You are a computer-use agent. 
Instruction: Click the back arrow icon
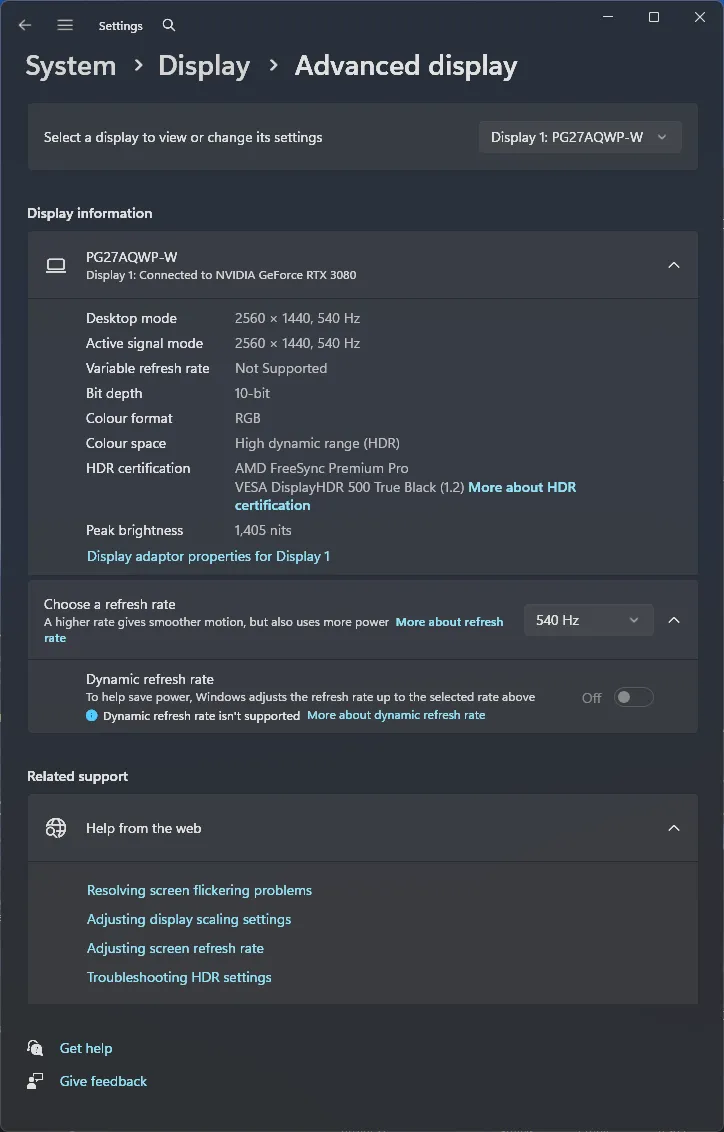coord(25,25)
